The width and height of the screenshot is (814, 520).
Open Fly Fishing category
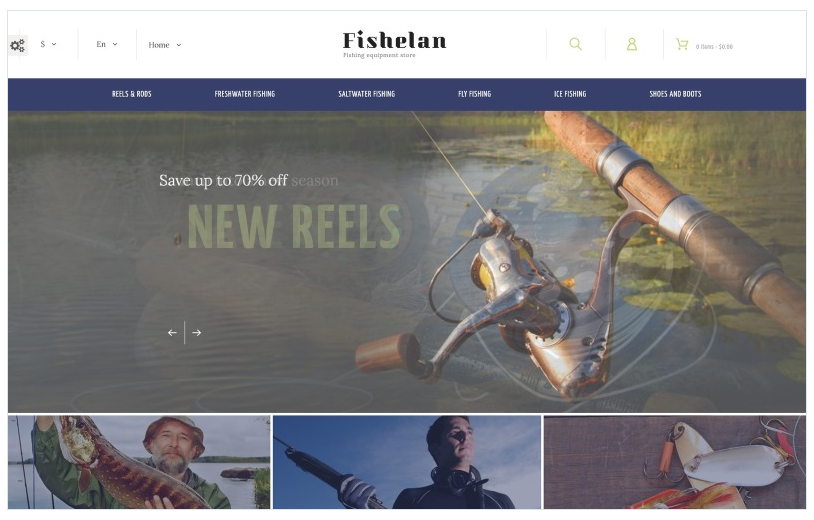(474, 94)
